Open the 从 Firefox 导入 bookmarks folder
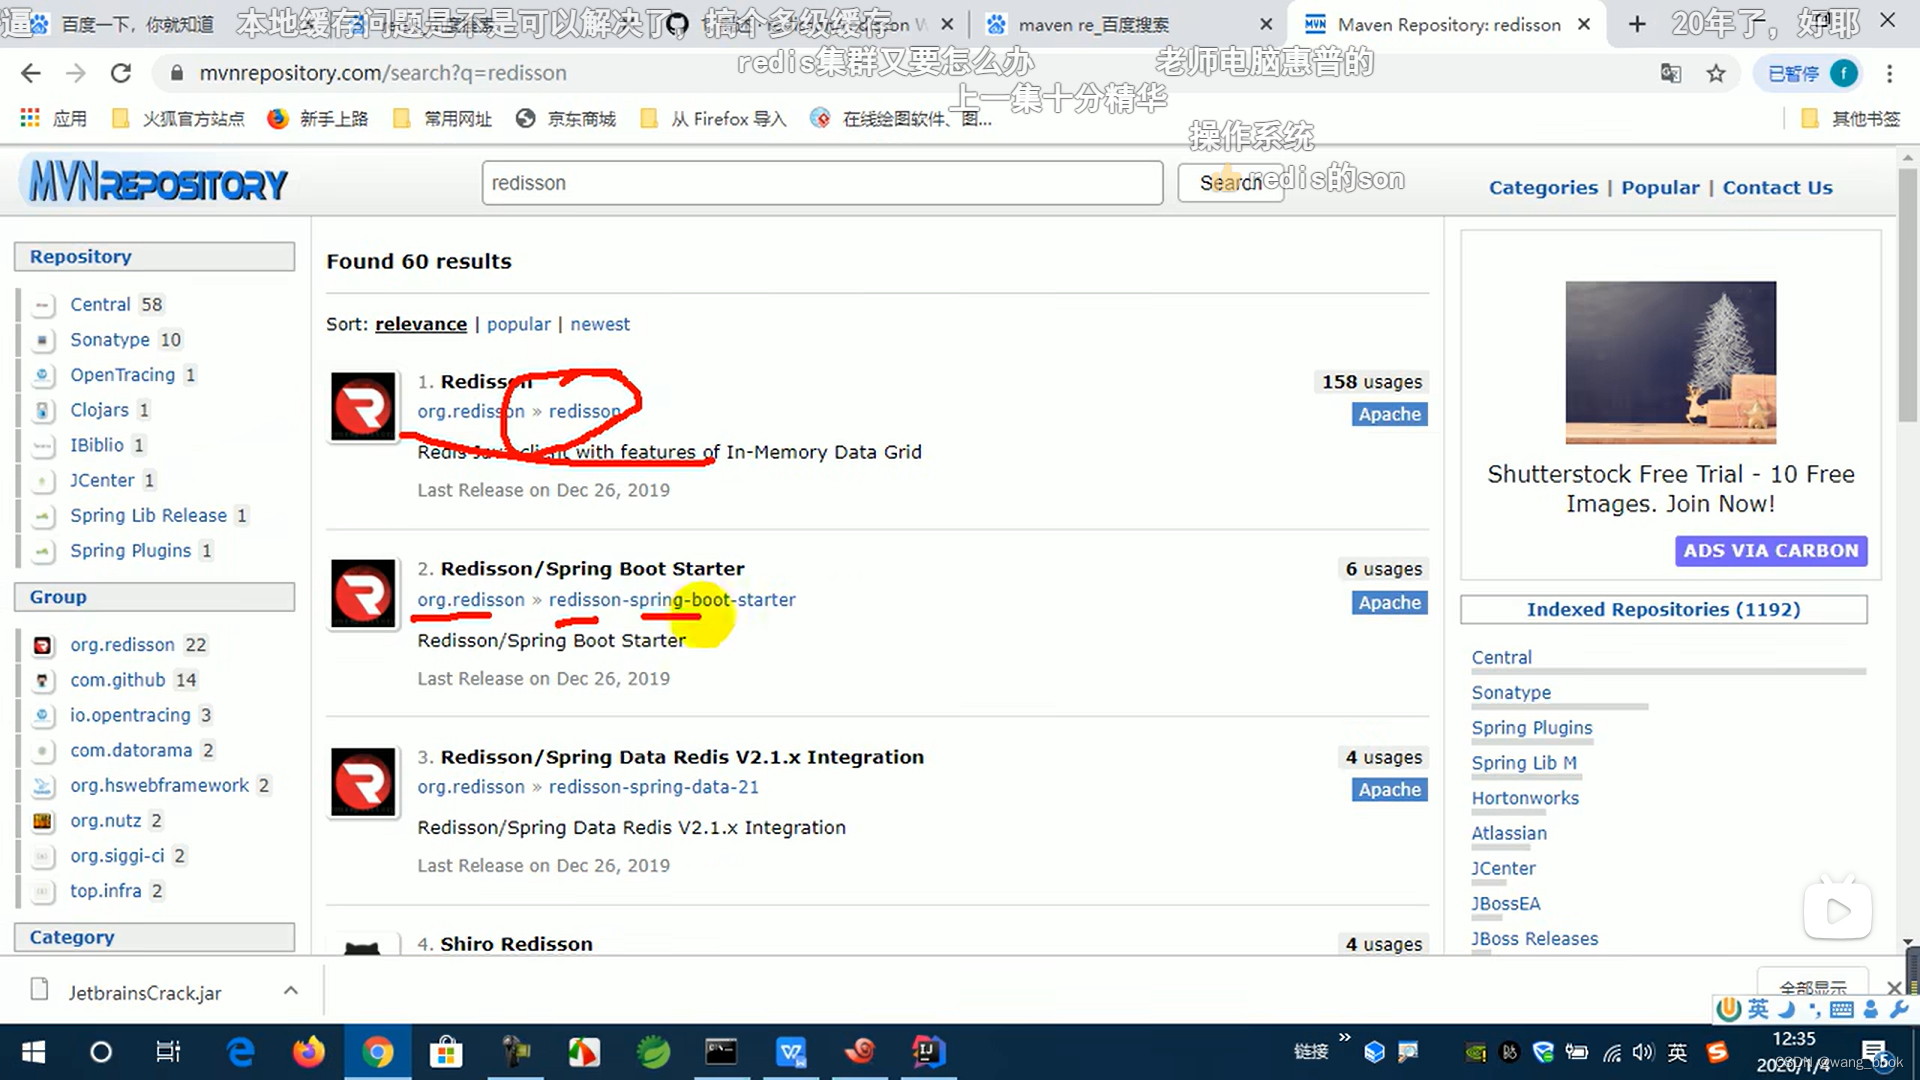This screenshot has width=1920, height=1080. [x=714, y=119]
